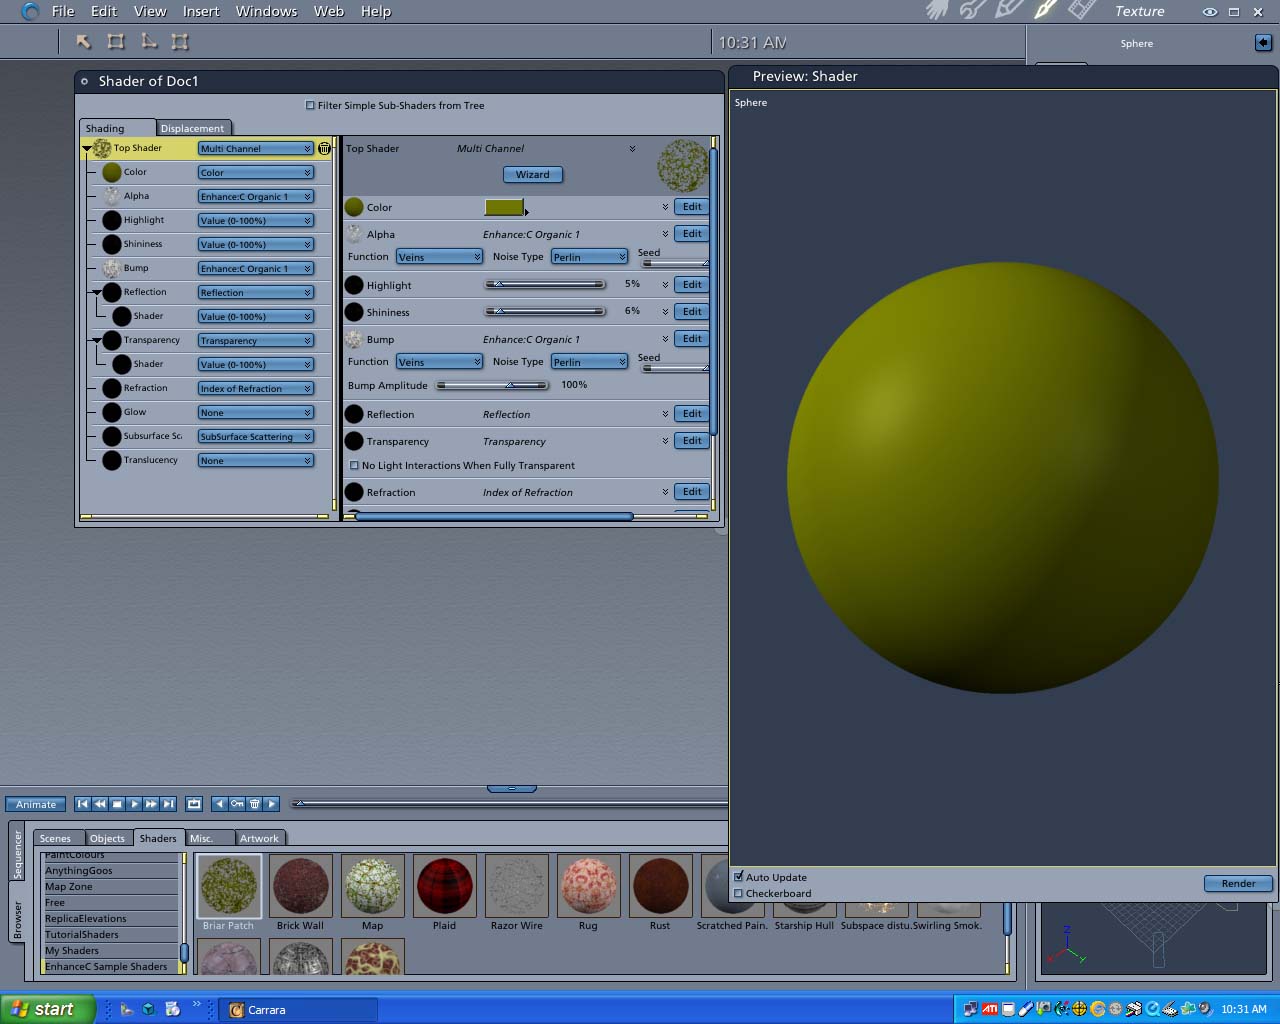Open the Insert menu
Viewport: 1280px width, 1024px height.
click(x=200, y=11)
